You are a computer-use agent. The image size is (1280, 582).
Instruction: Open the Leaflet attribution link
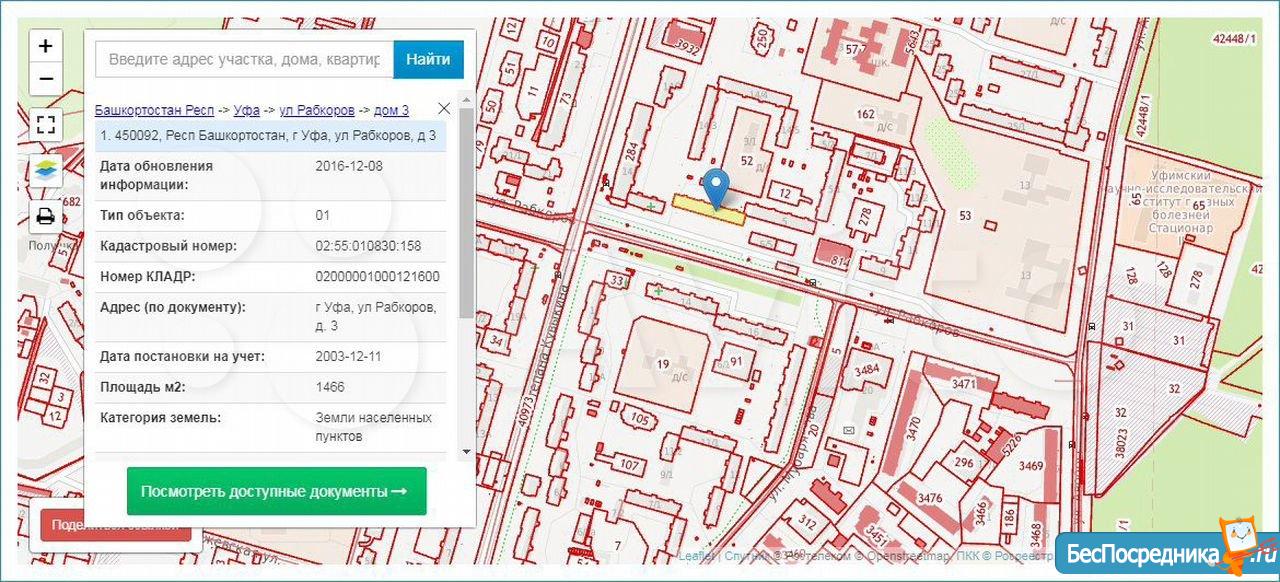[x=697, y=556]
